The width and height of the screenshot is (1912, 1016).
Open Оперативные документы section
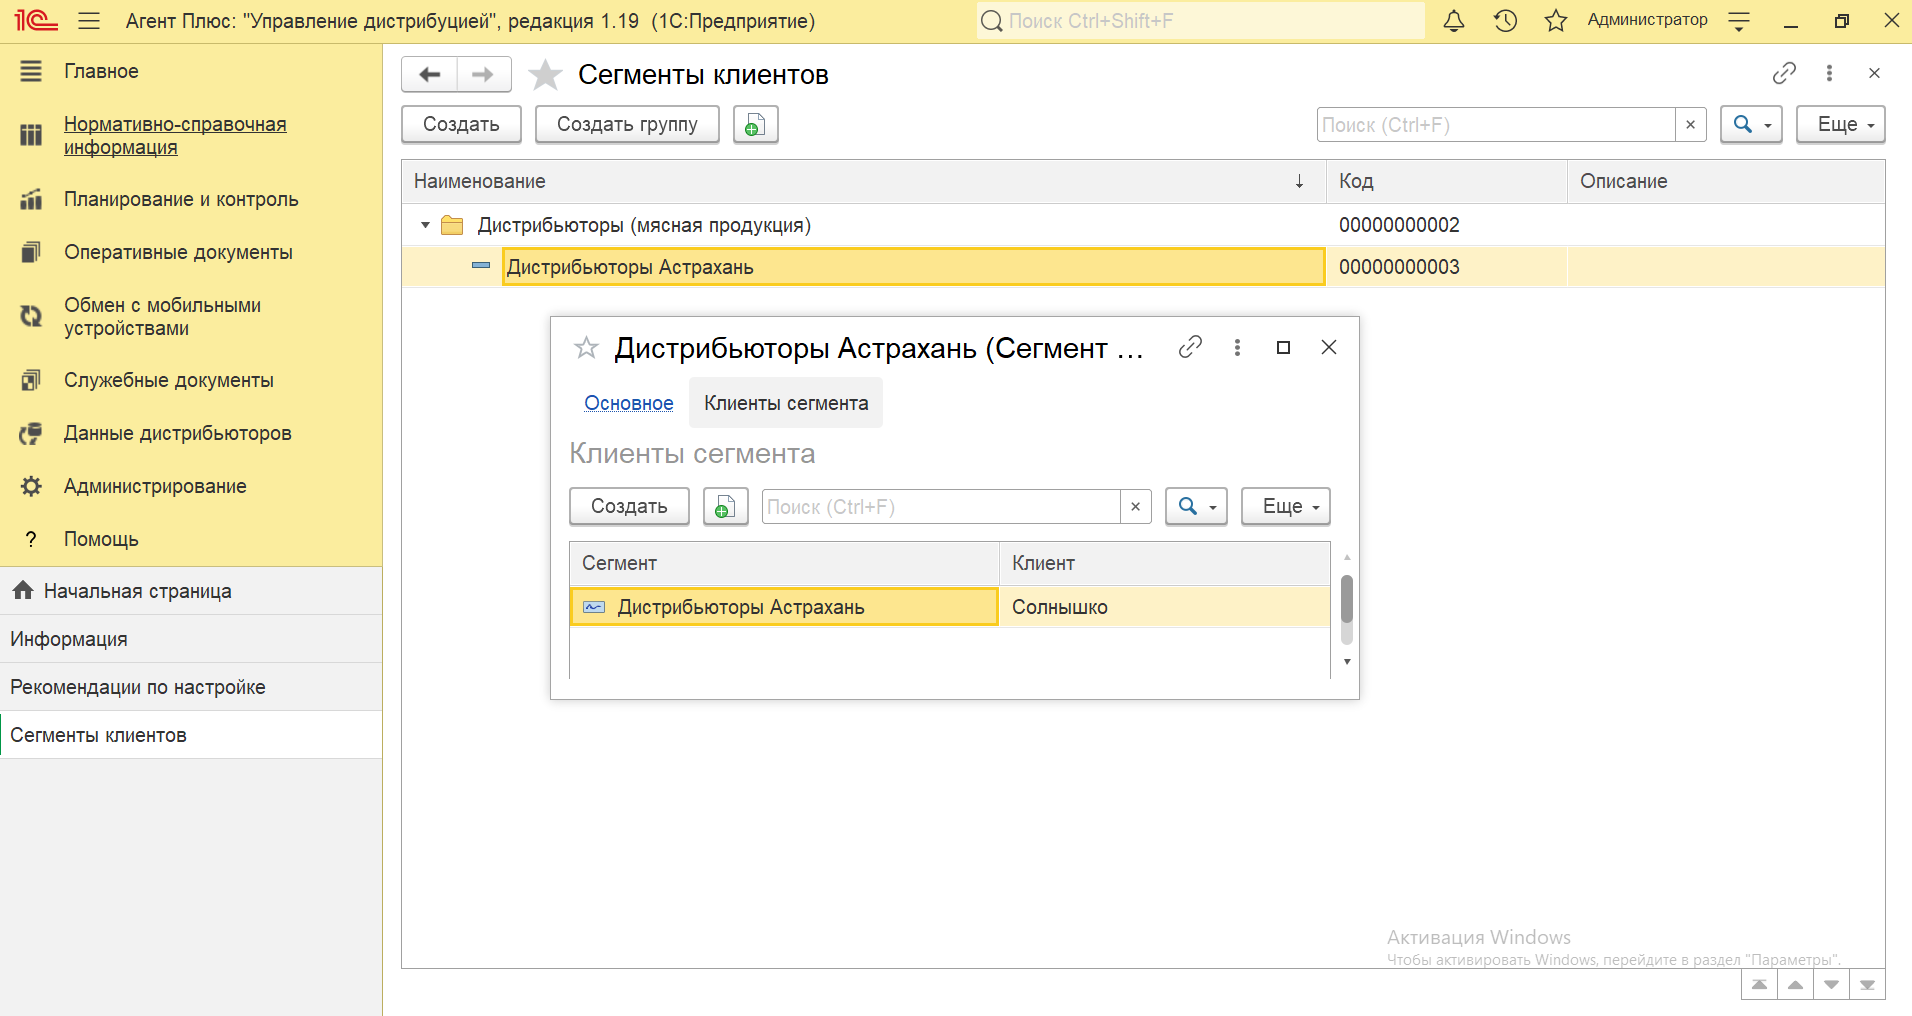(178, 252)
